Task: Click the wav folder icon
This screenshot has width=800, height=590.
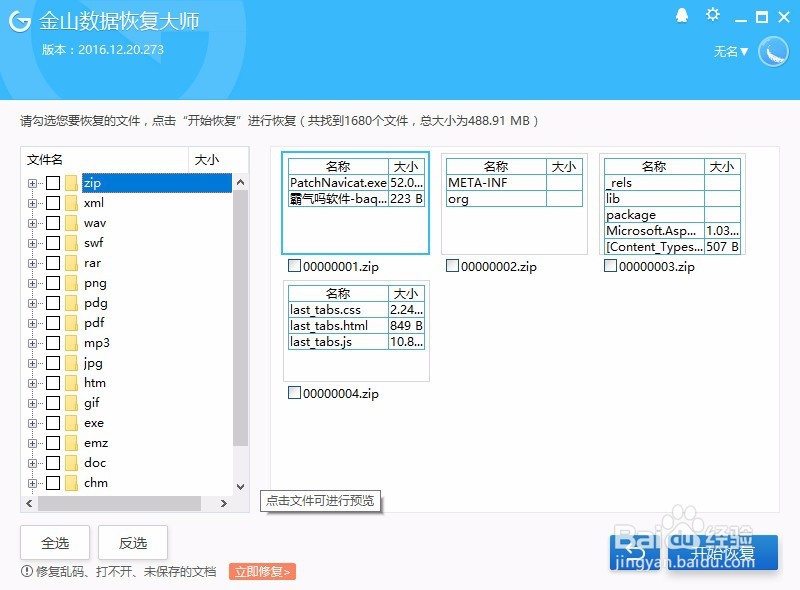Action: pos(71,223)
